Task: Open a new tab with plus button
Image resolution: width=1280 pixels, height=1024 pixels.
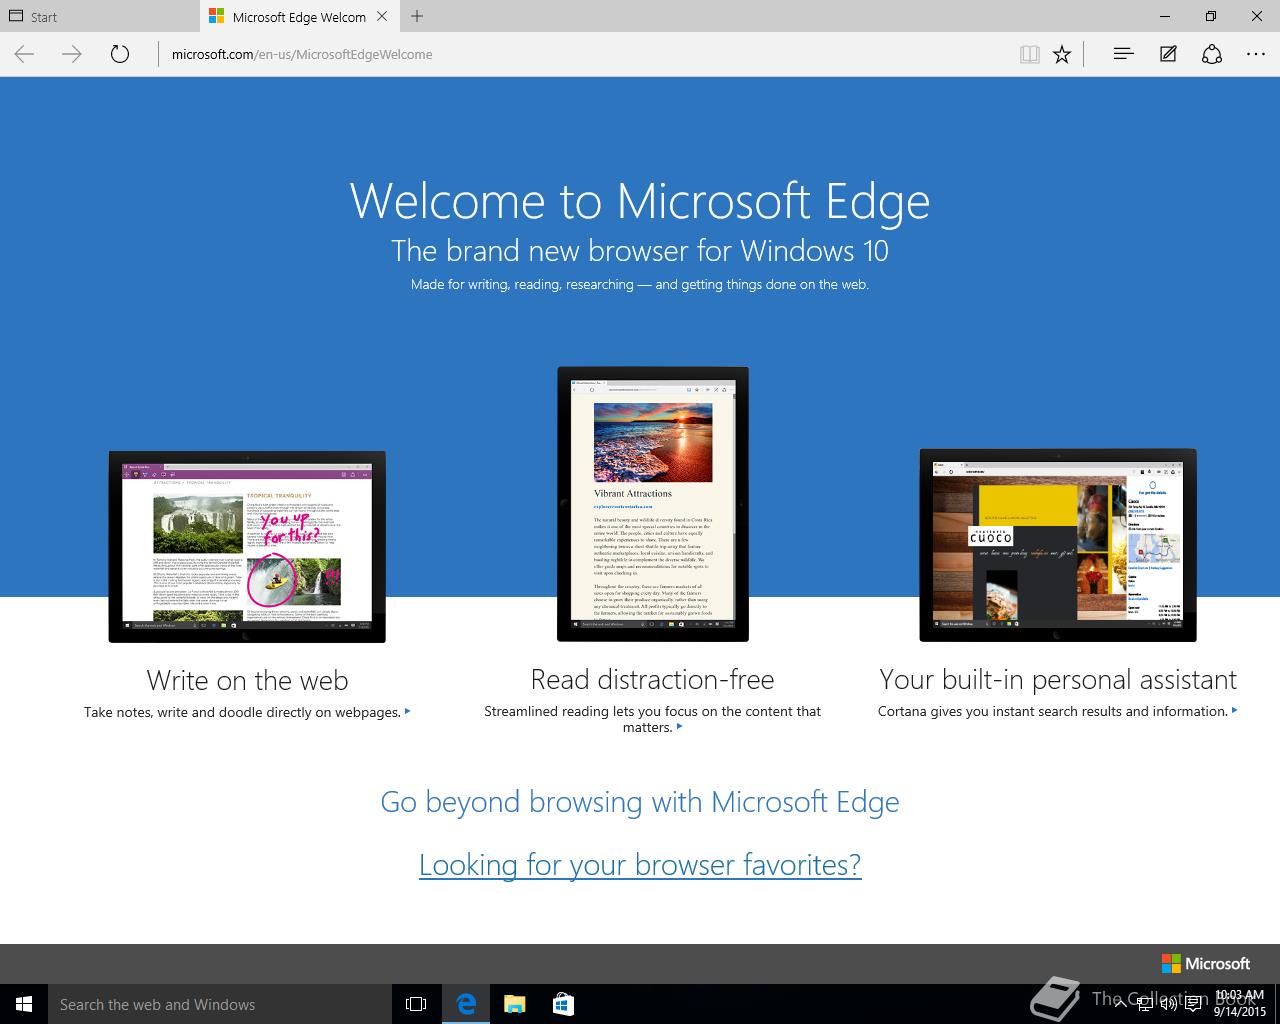Action: (x=417, y=16)
